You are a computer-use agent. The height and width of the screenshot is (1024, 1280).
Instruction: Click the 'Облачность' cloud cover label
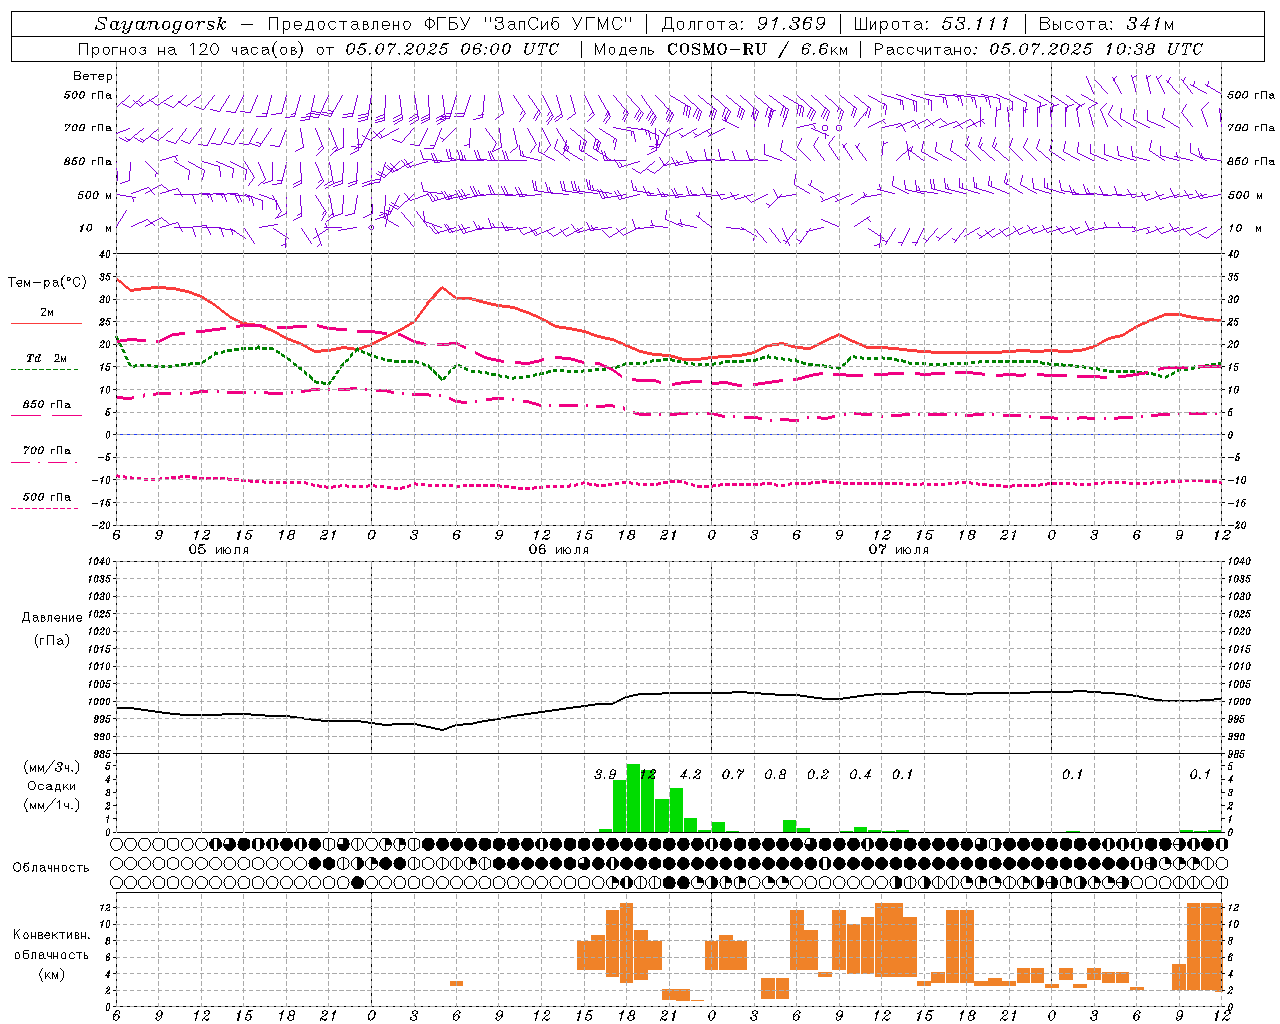coord(51,867)
